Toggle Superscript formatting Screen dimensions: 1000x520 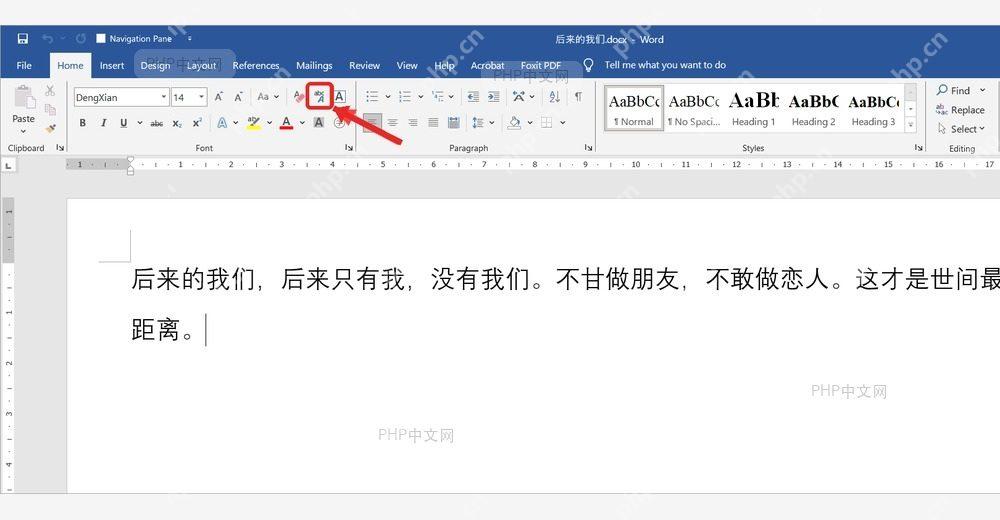pyautogui.click(x=197, y=123)
